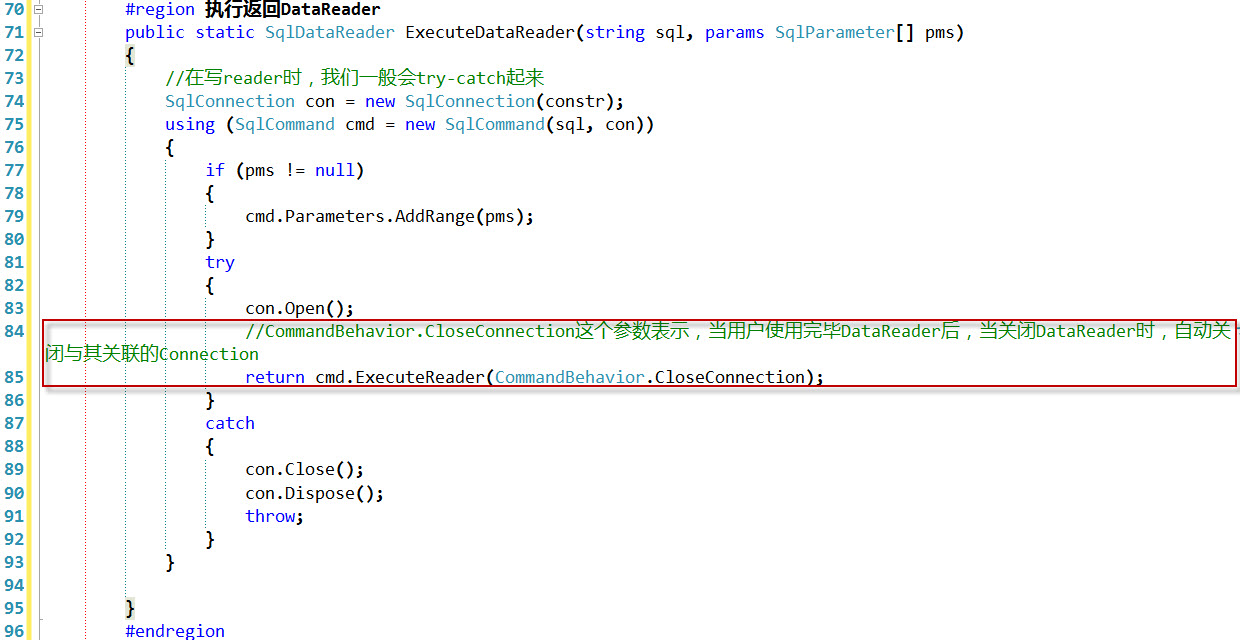The width and height of the screenshot is (1240, 643).
Task: Click the "ExecuteDataReader" method name
Action: 490,33
